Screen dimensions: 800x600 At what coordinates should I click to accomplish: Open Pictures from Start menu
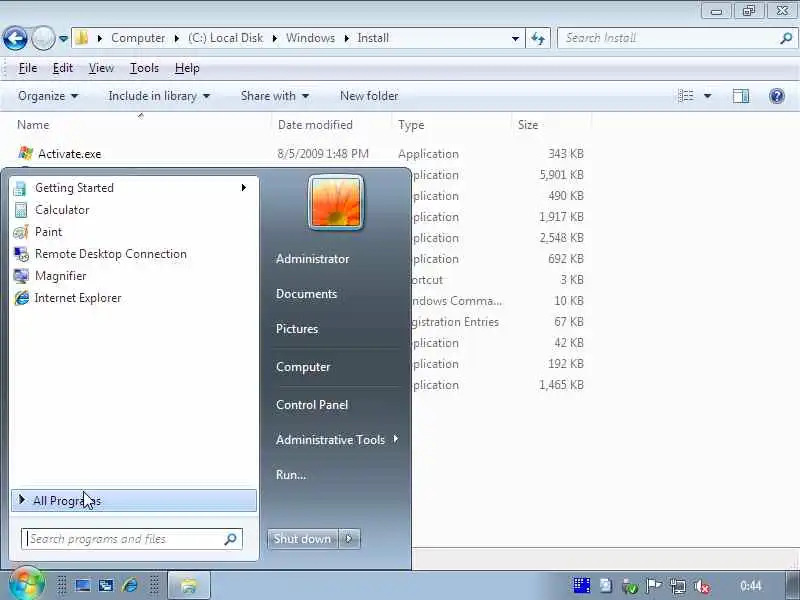click(x=297, y=329)
